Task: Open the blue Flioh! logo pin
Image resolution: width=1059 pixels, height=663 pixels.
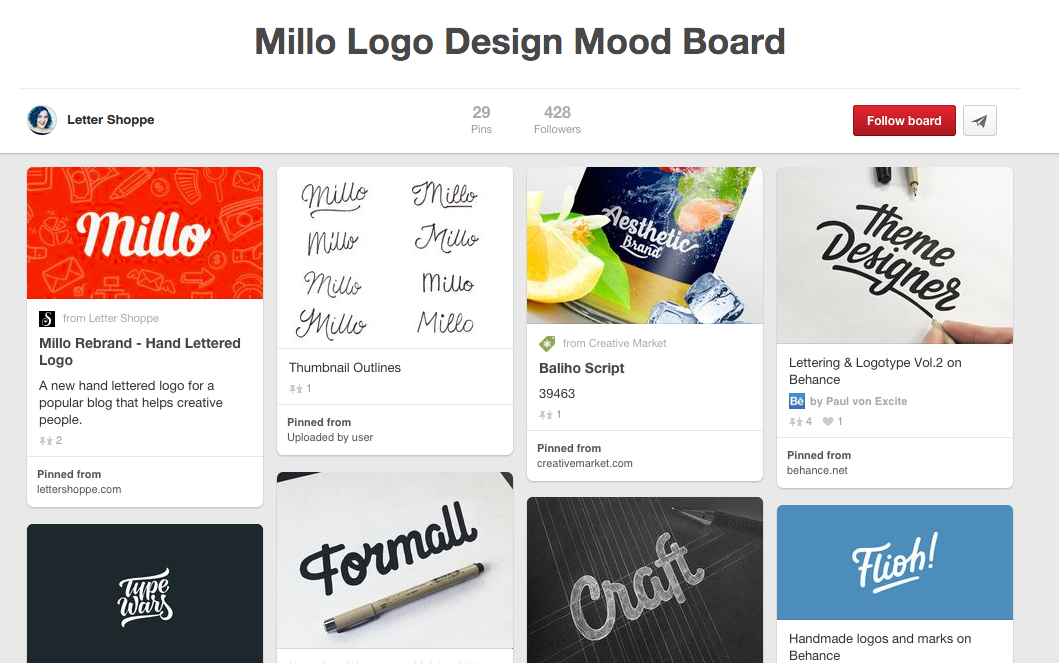Action: point(895,562)
